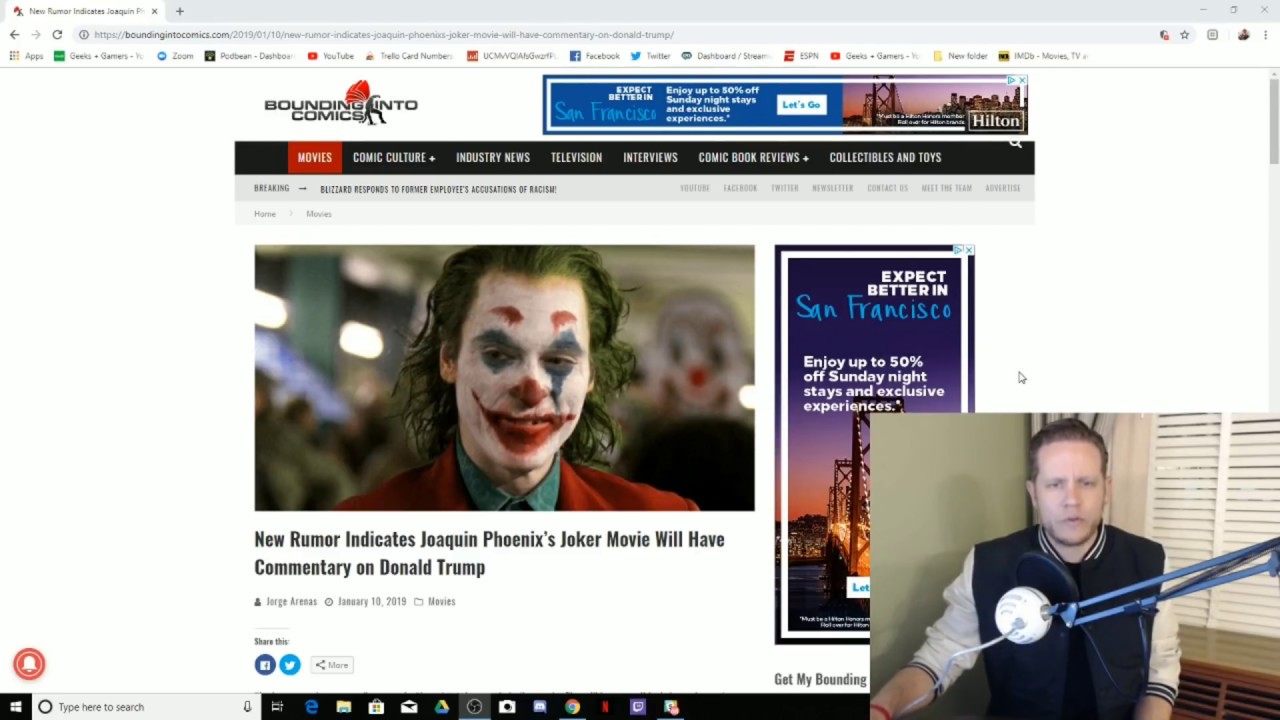Open the New folder bookmark

click(960, 56)
